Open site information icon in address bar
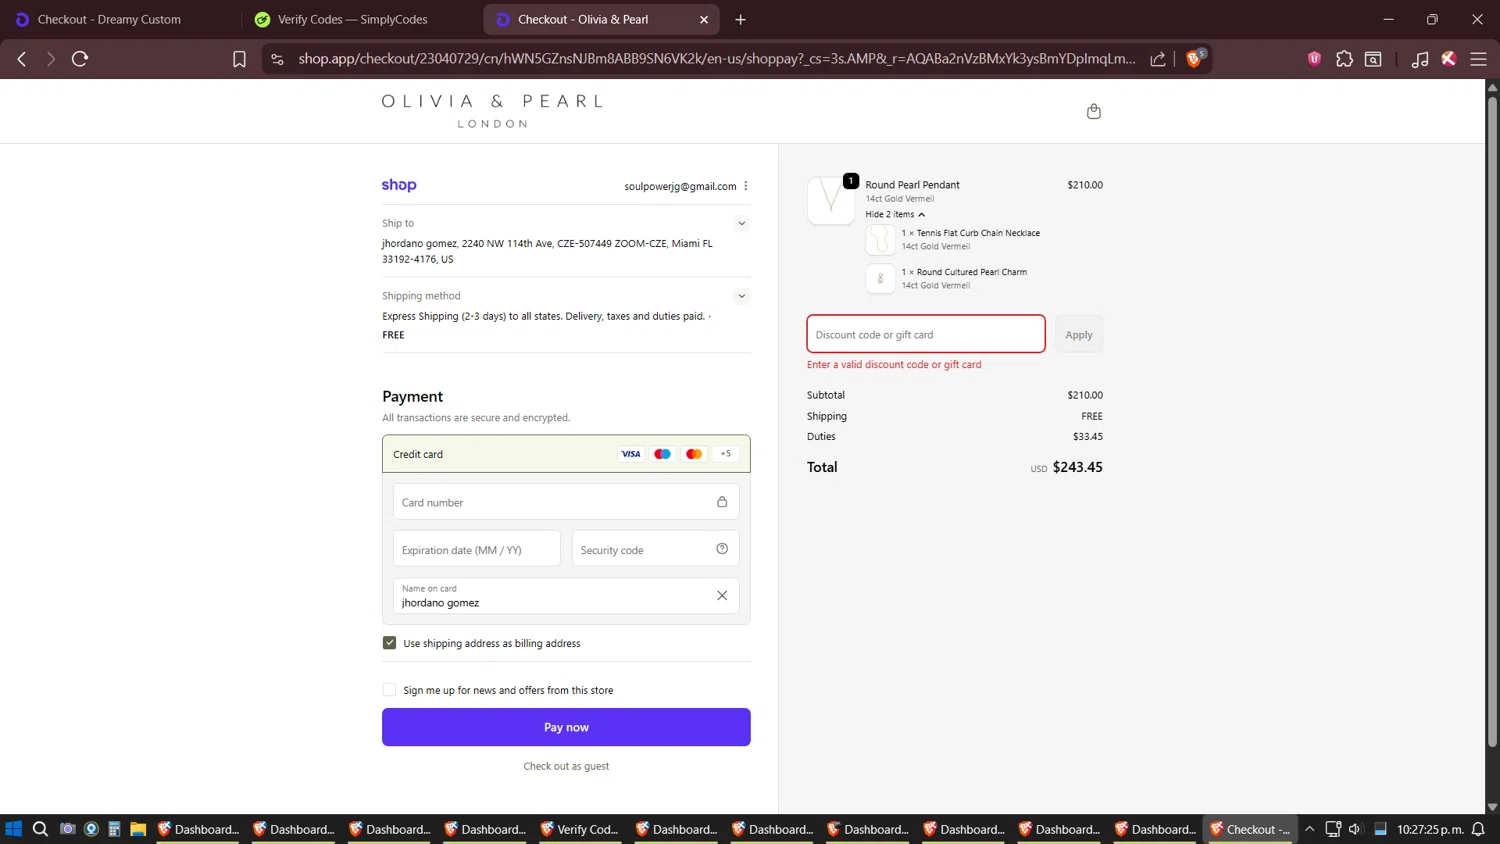This screenshot has height=844, width=1500. 278,59
